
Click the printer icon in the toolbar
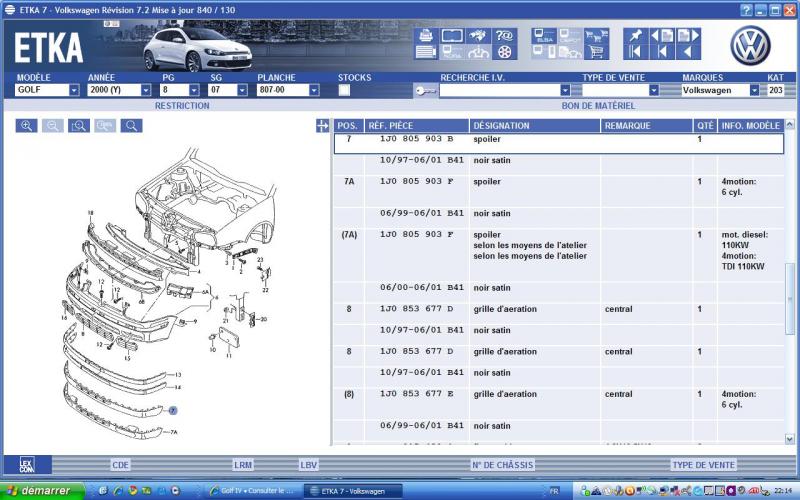click(426, 35)
